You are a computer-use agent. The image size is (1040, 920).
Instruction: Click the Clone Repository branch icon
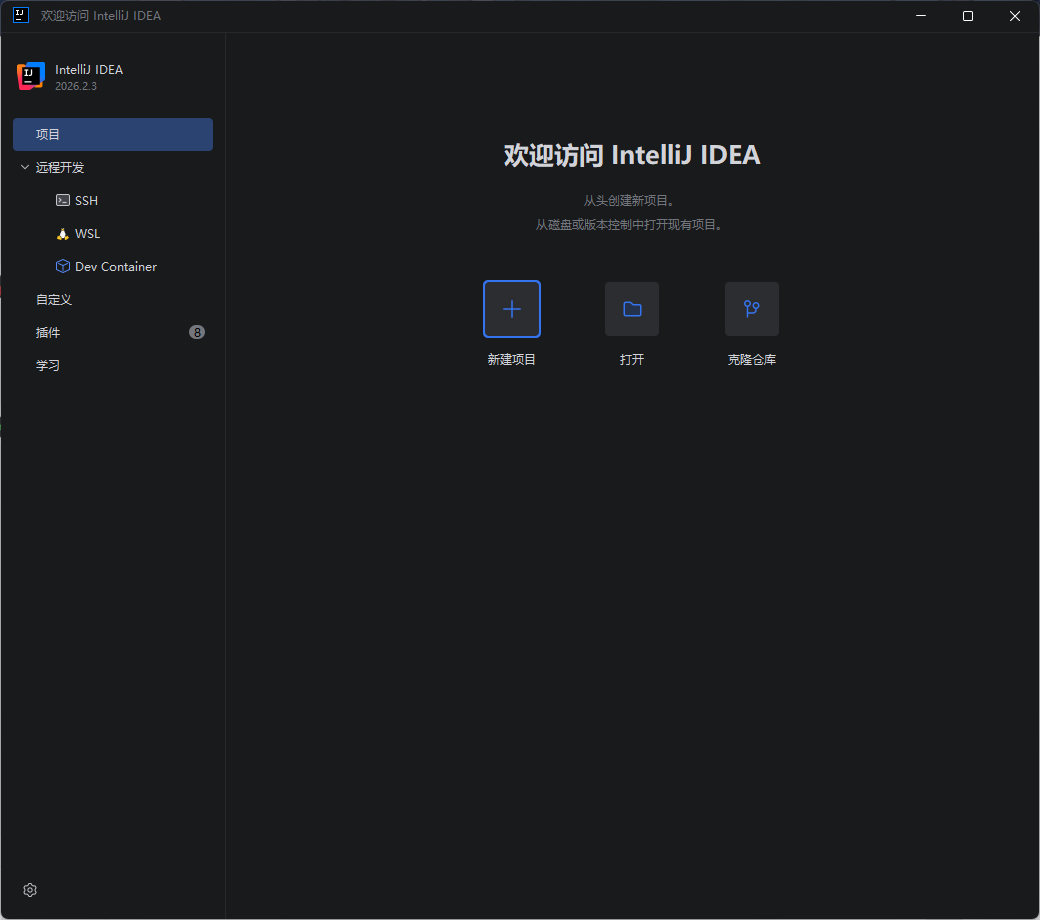[751, 309]
